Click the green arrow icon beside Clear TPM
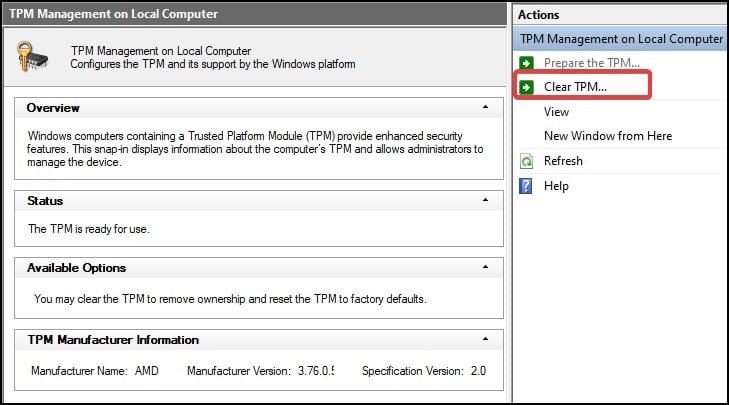 tap(526, 87)
